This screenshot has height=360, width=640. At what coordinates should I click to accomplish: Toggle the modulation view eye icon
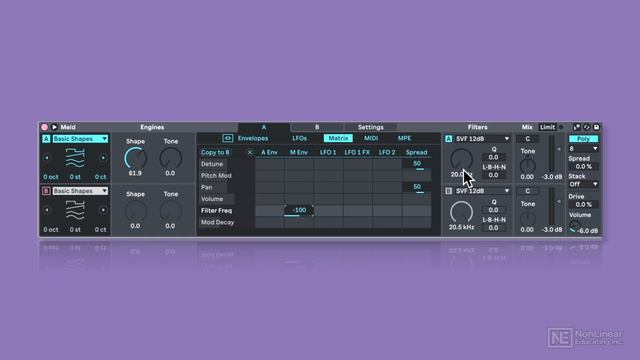[227, 138]
